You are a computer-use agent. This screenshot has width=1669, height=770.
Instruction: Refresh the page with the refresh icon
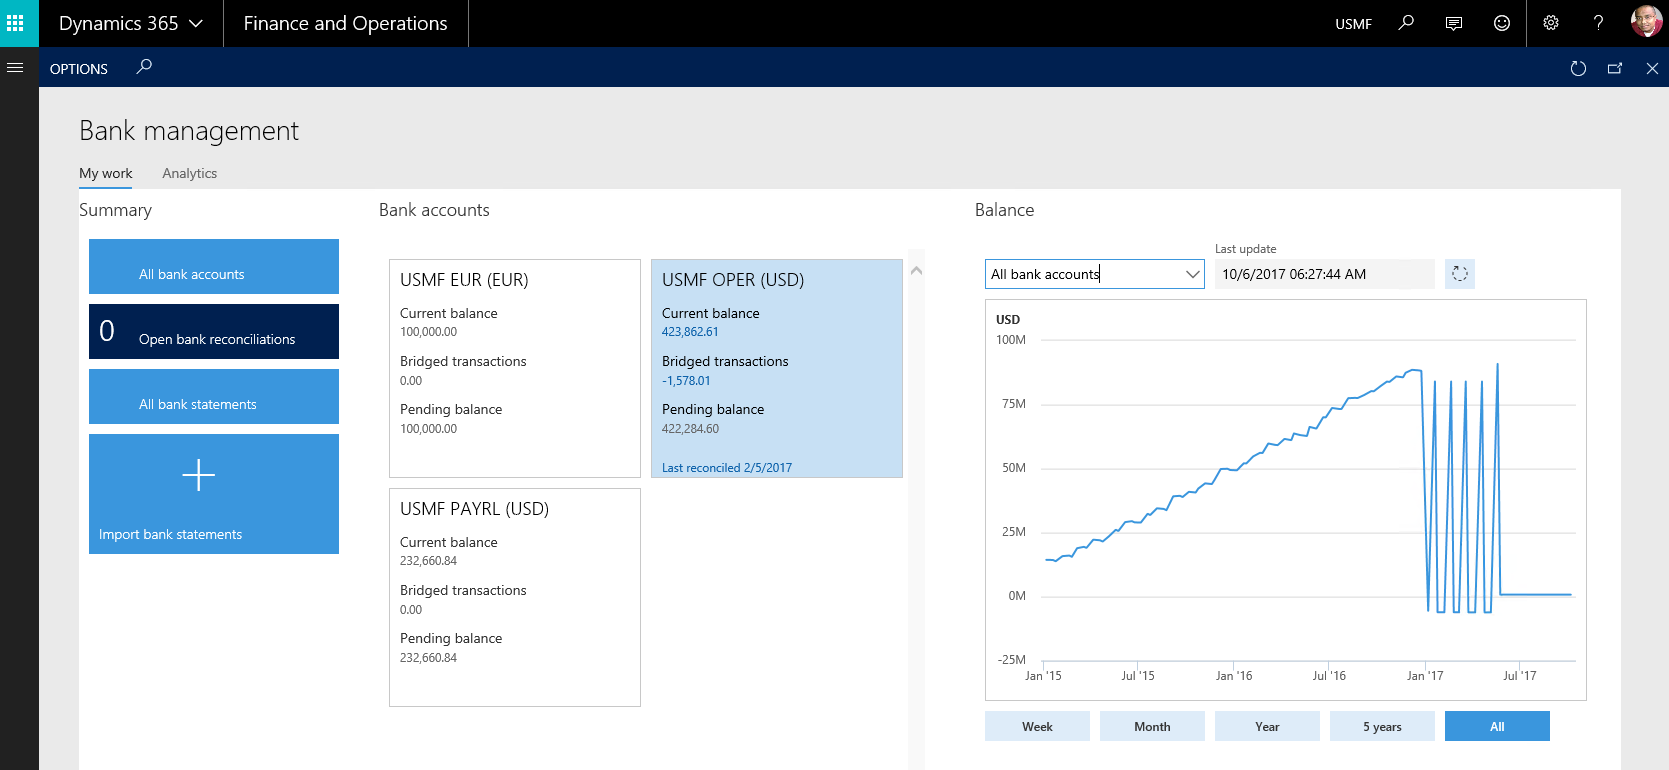(1578, 68)
